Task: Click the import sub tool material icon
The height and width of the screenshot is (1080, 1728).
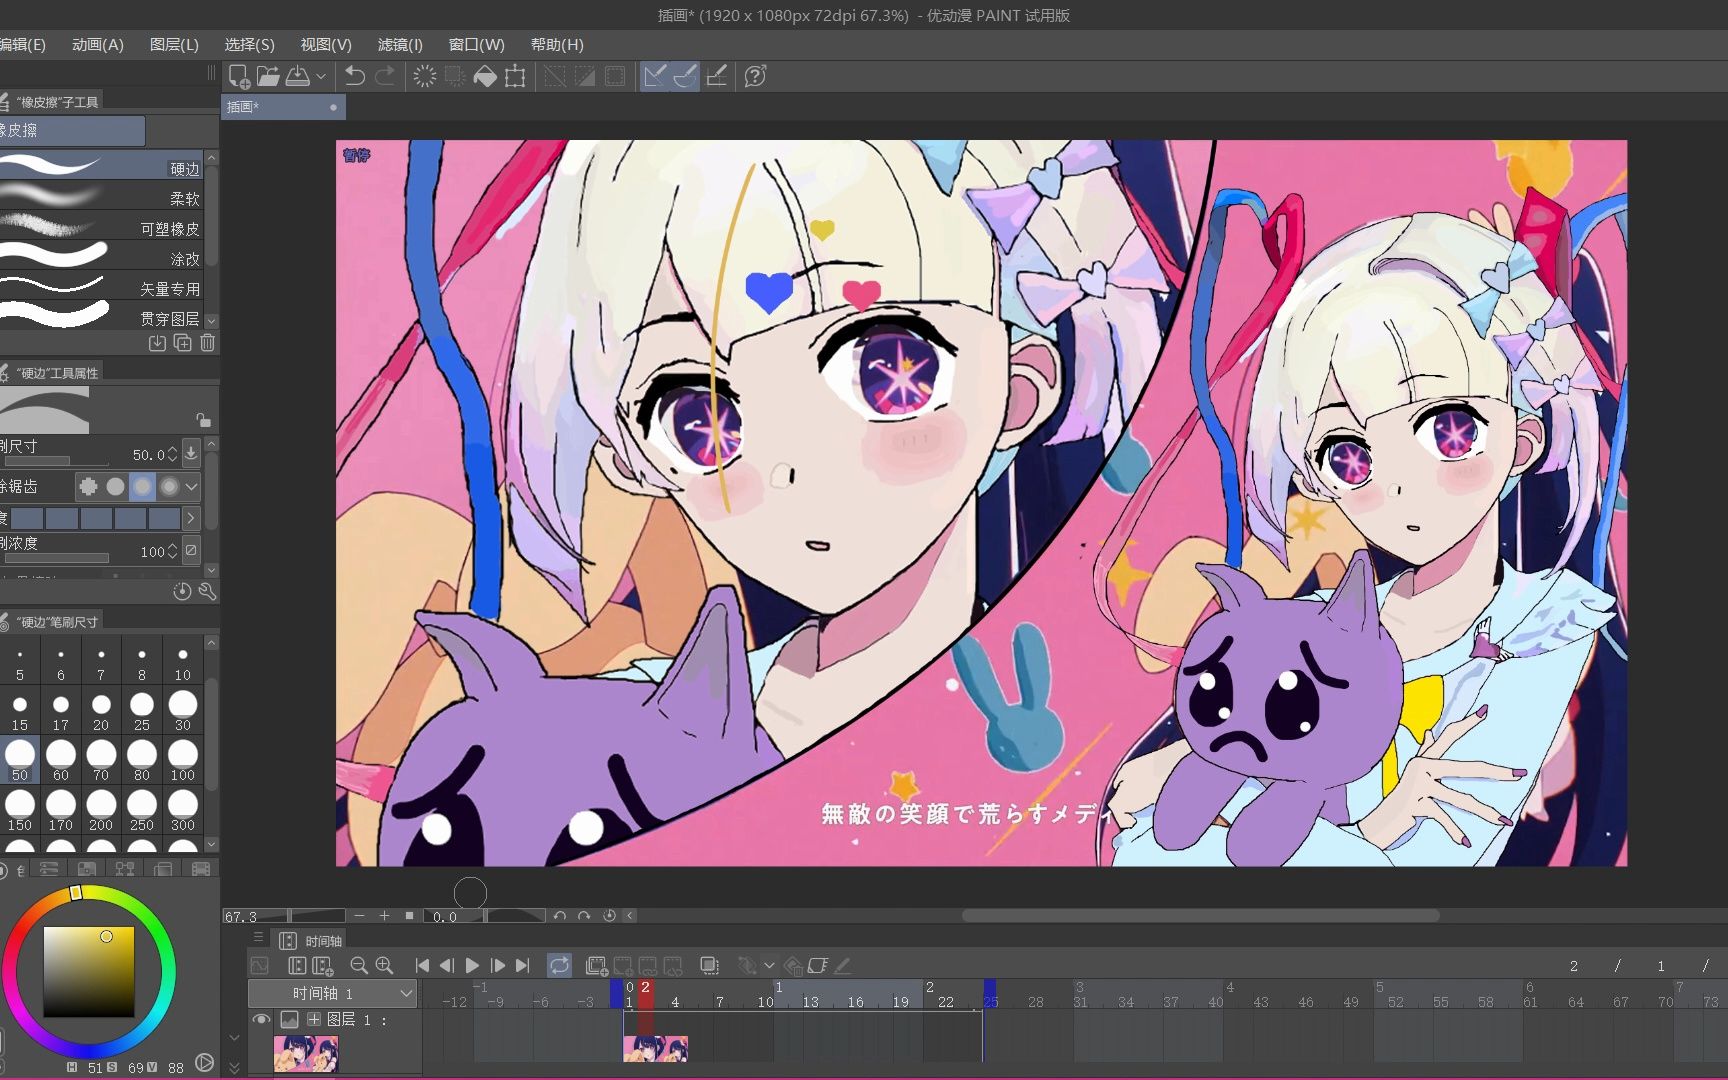Action: (x=157, y=343)
